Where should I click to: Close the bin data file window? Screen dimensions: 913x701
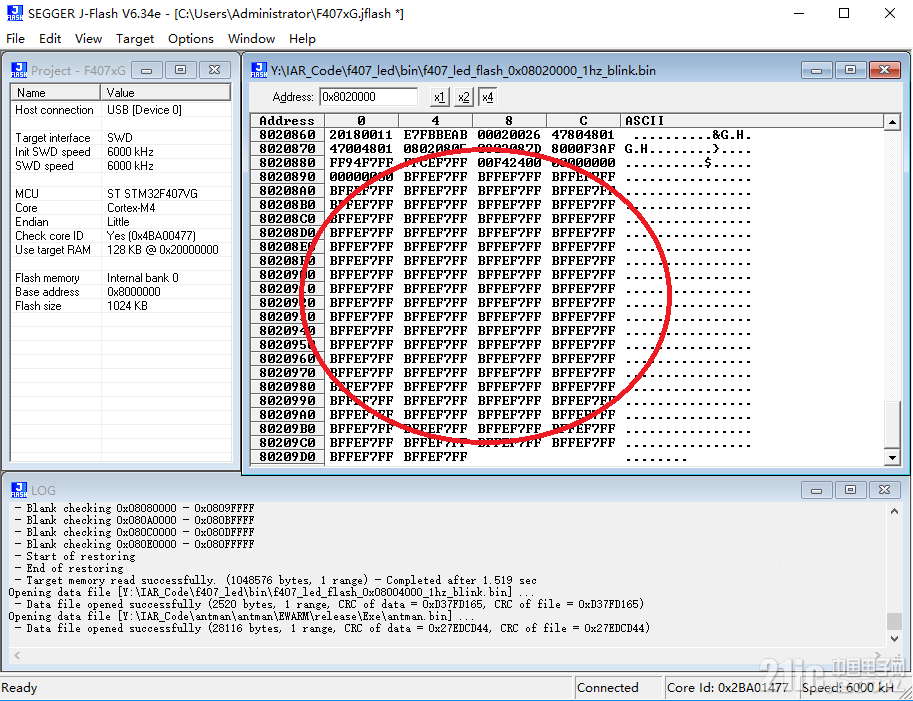884,70
